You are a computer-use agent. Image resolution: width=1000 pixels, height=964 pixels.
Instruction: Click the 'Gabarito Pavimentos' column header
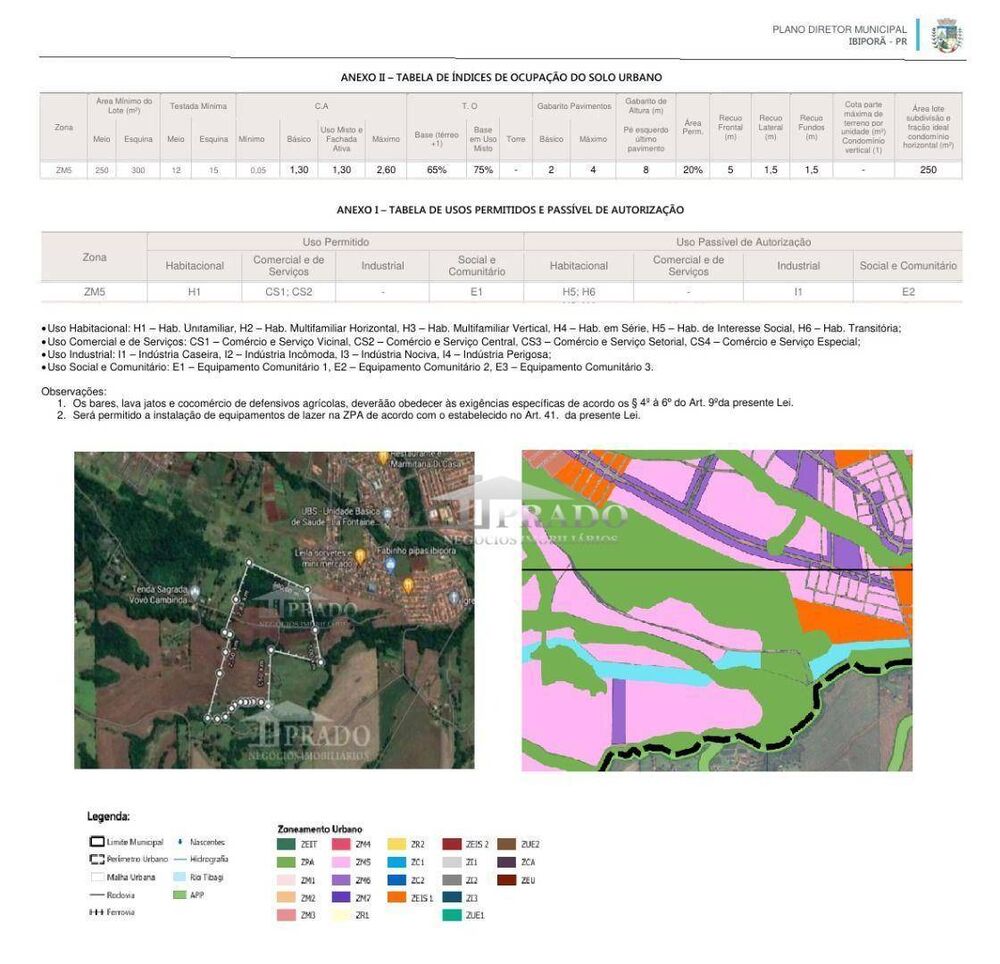point(574,106)
